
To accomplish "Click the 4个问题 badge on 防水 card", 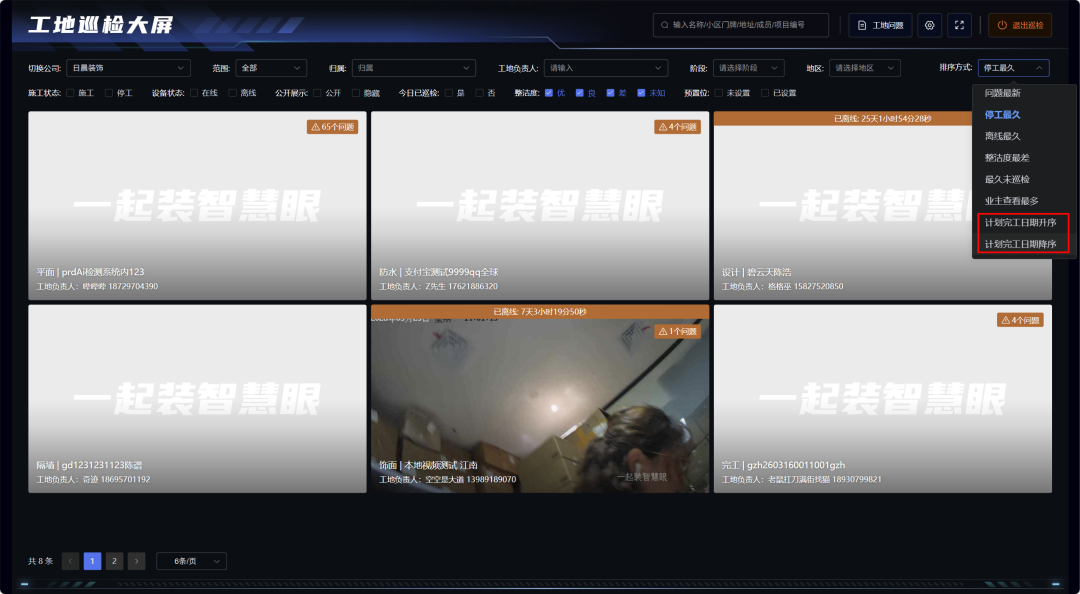I will click(678, 127).
